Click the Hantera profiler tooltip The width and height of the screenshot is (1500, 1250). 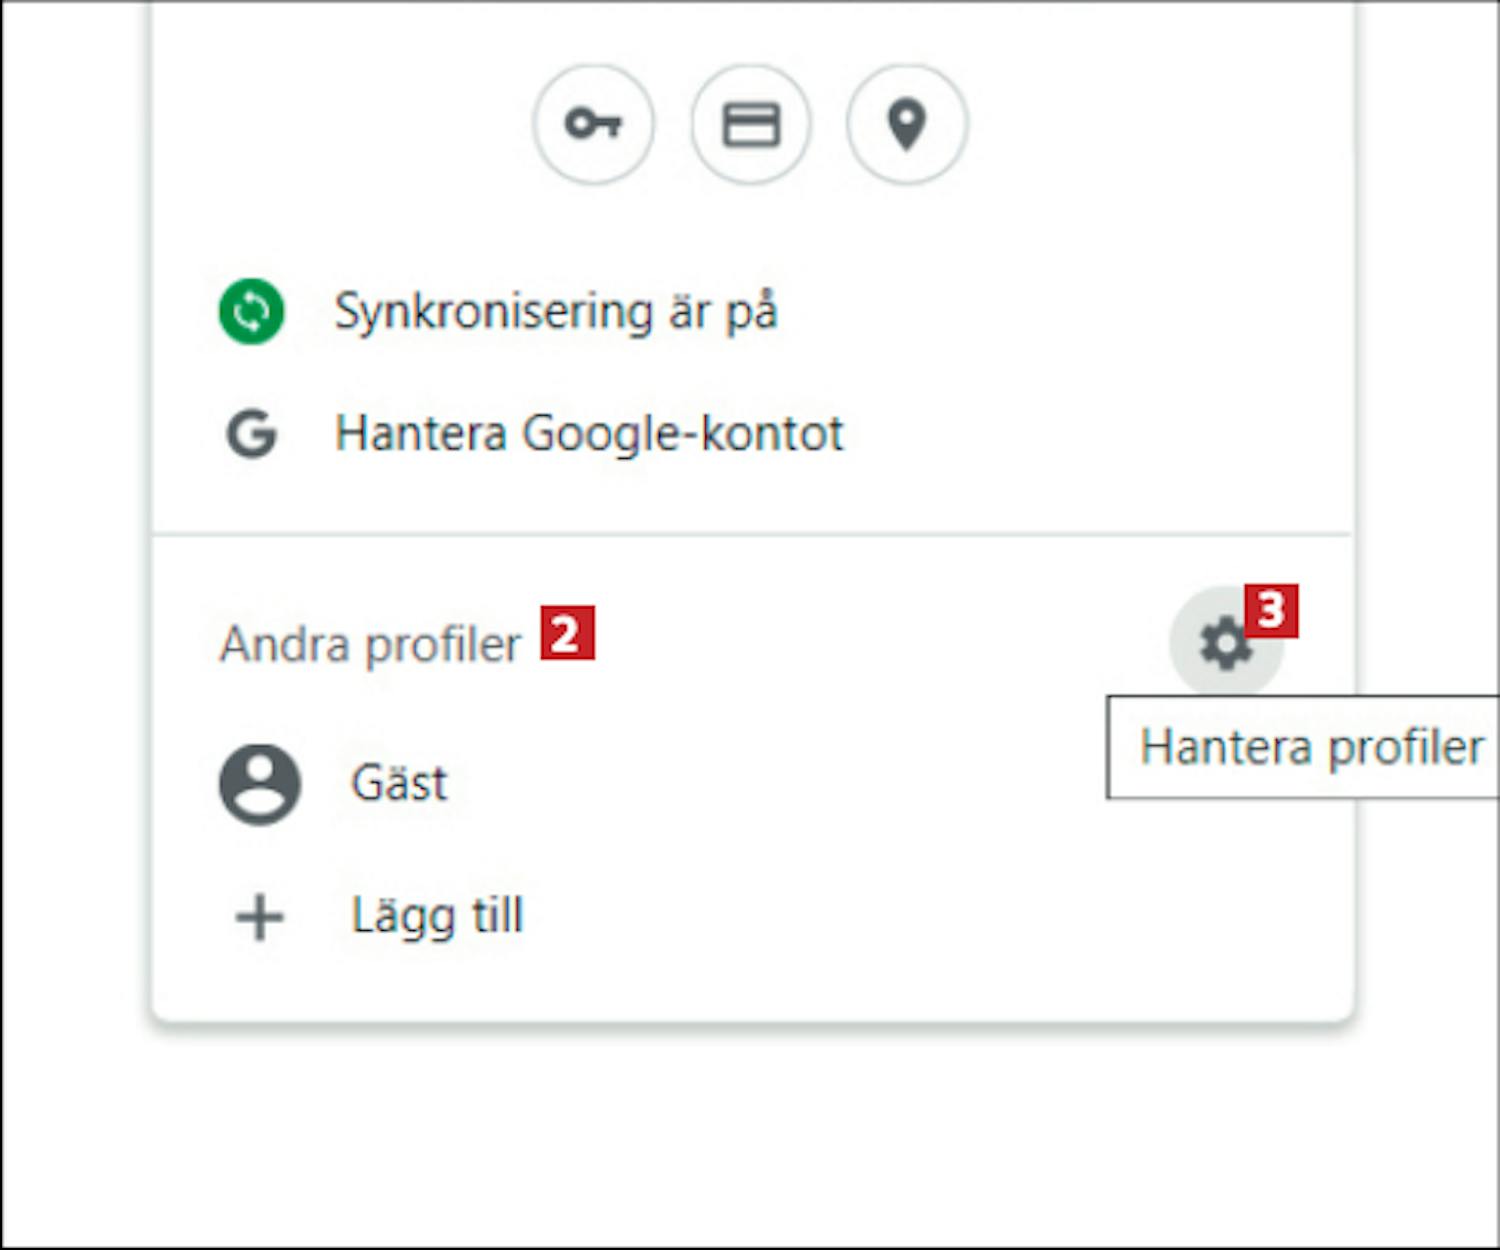tap(1303, 747)
